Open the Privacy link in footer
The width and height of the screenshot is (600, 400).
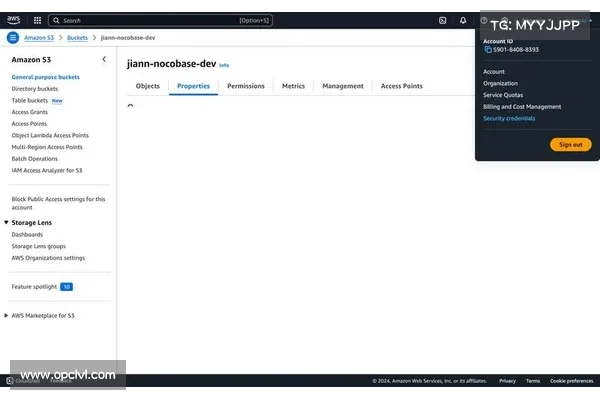pos(507,381)
